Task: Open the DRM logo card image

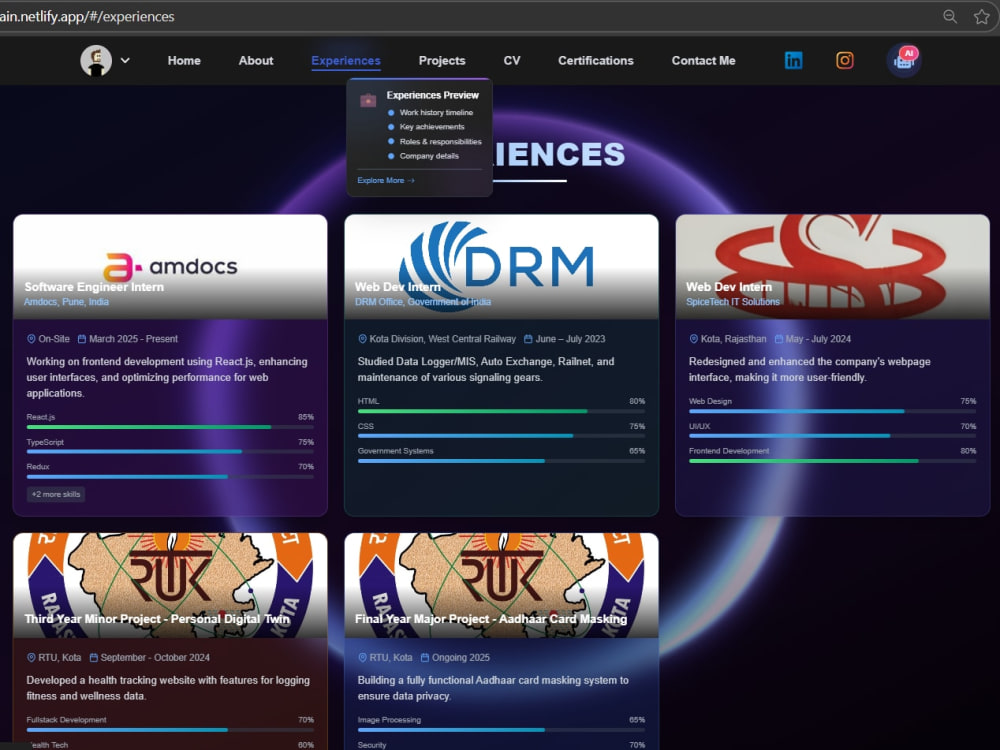Action: [x=501, y=266]
